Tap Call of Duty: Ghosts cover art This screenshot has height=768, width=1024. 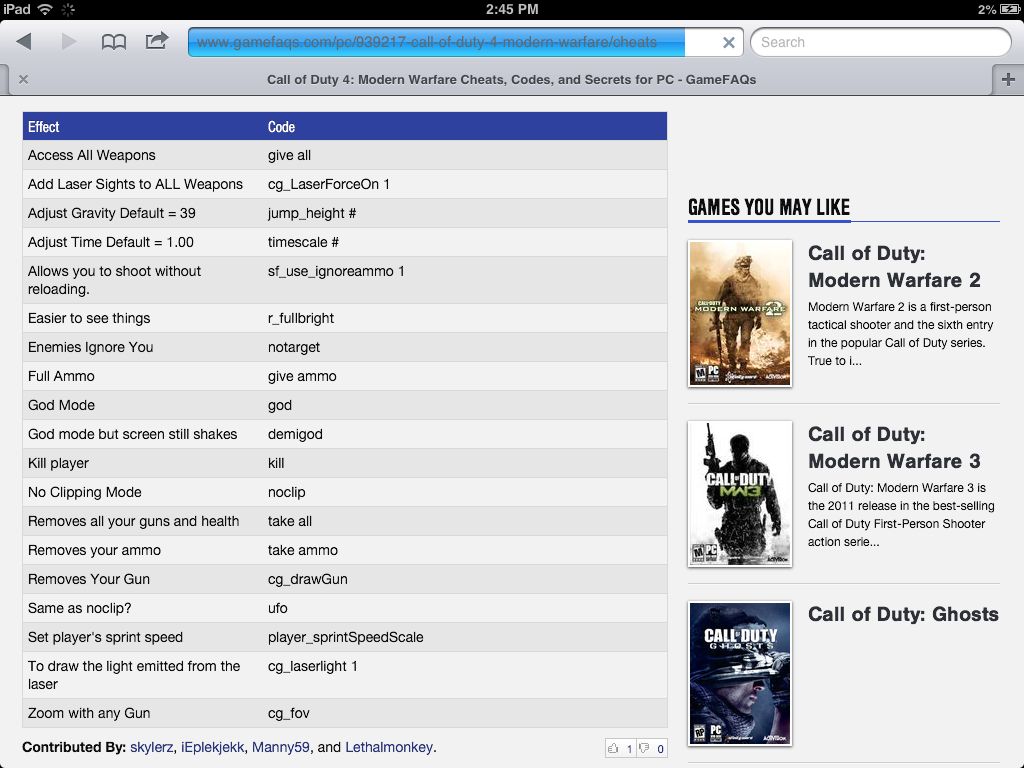pyautogui.click(x=740, y=673)
